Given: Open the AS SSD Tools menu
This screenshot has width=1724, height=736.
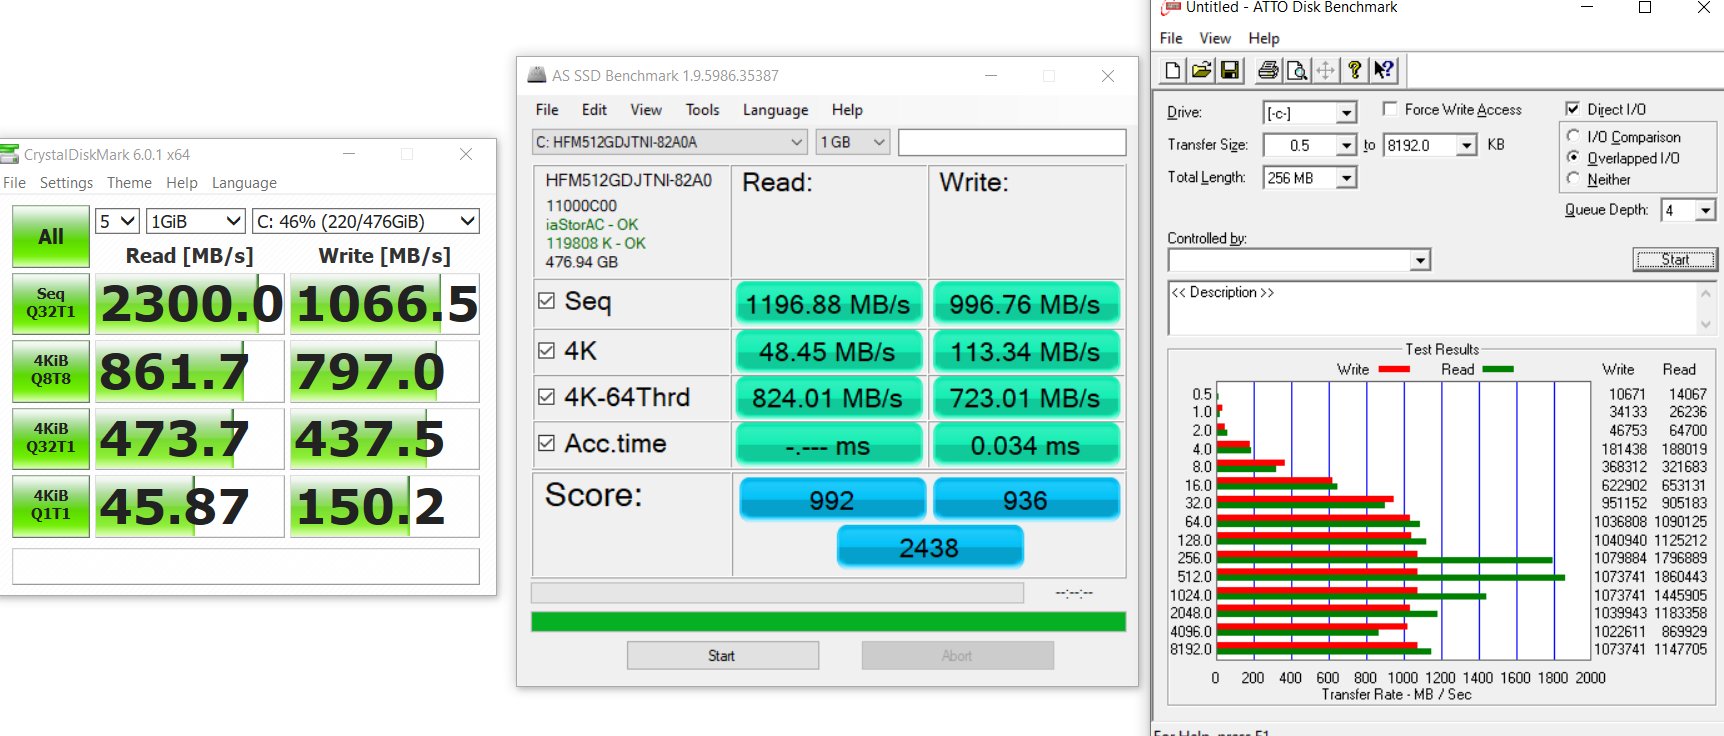Looking at the screenshot, I should (702, 110).
